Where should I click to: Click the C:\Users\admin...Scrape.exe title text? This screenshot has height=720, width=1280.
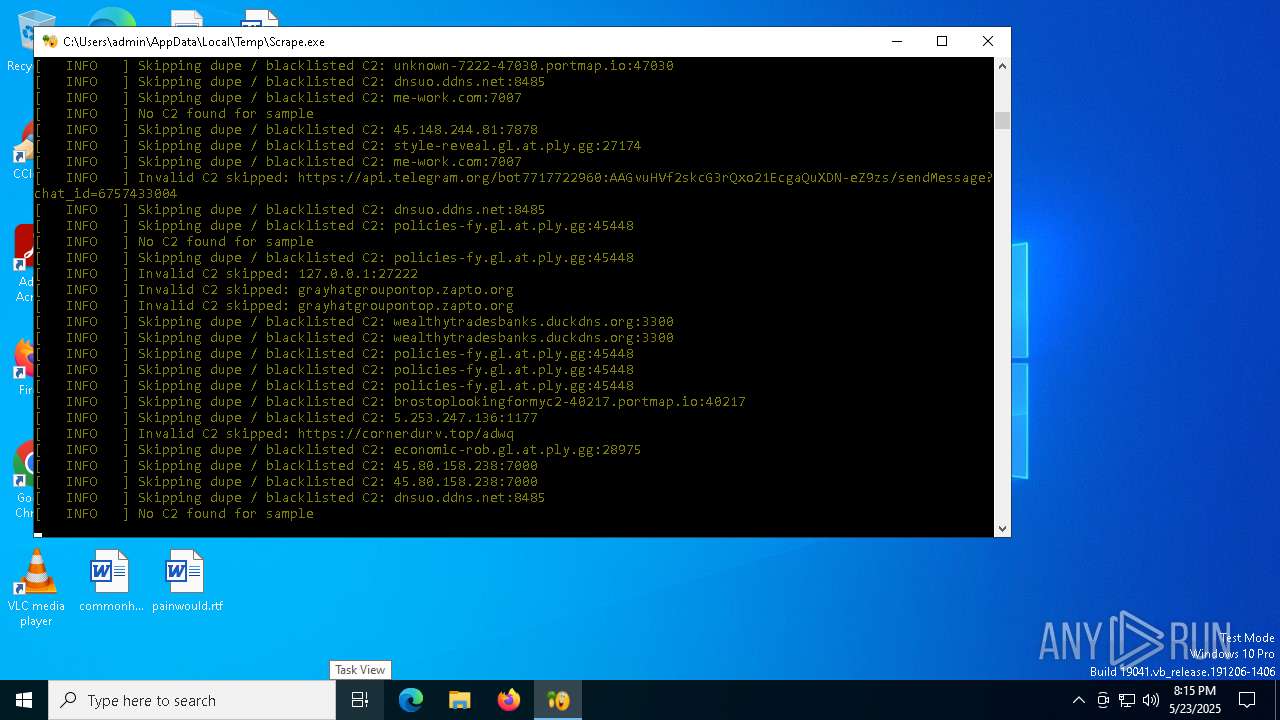pos(194,41)
